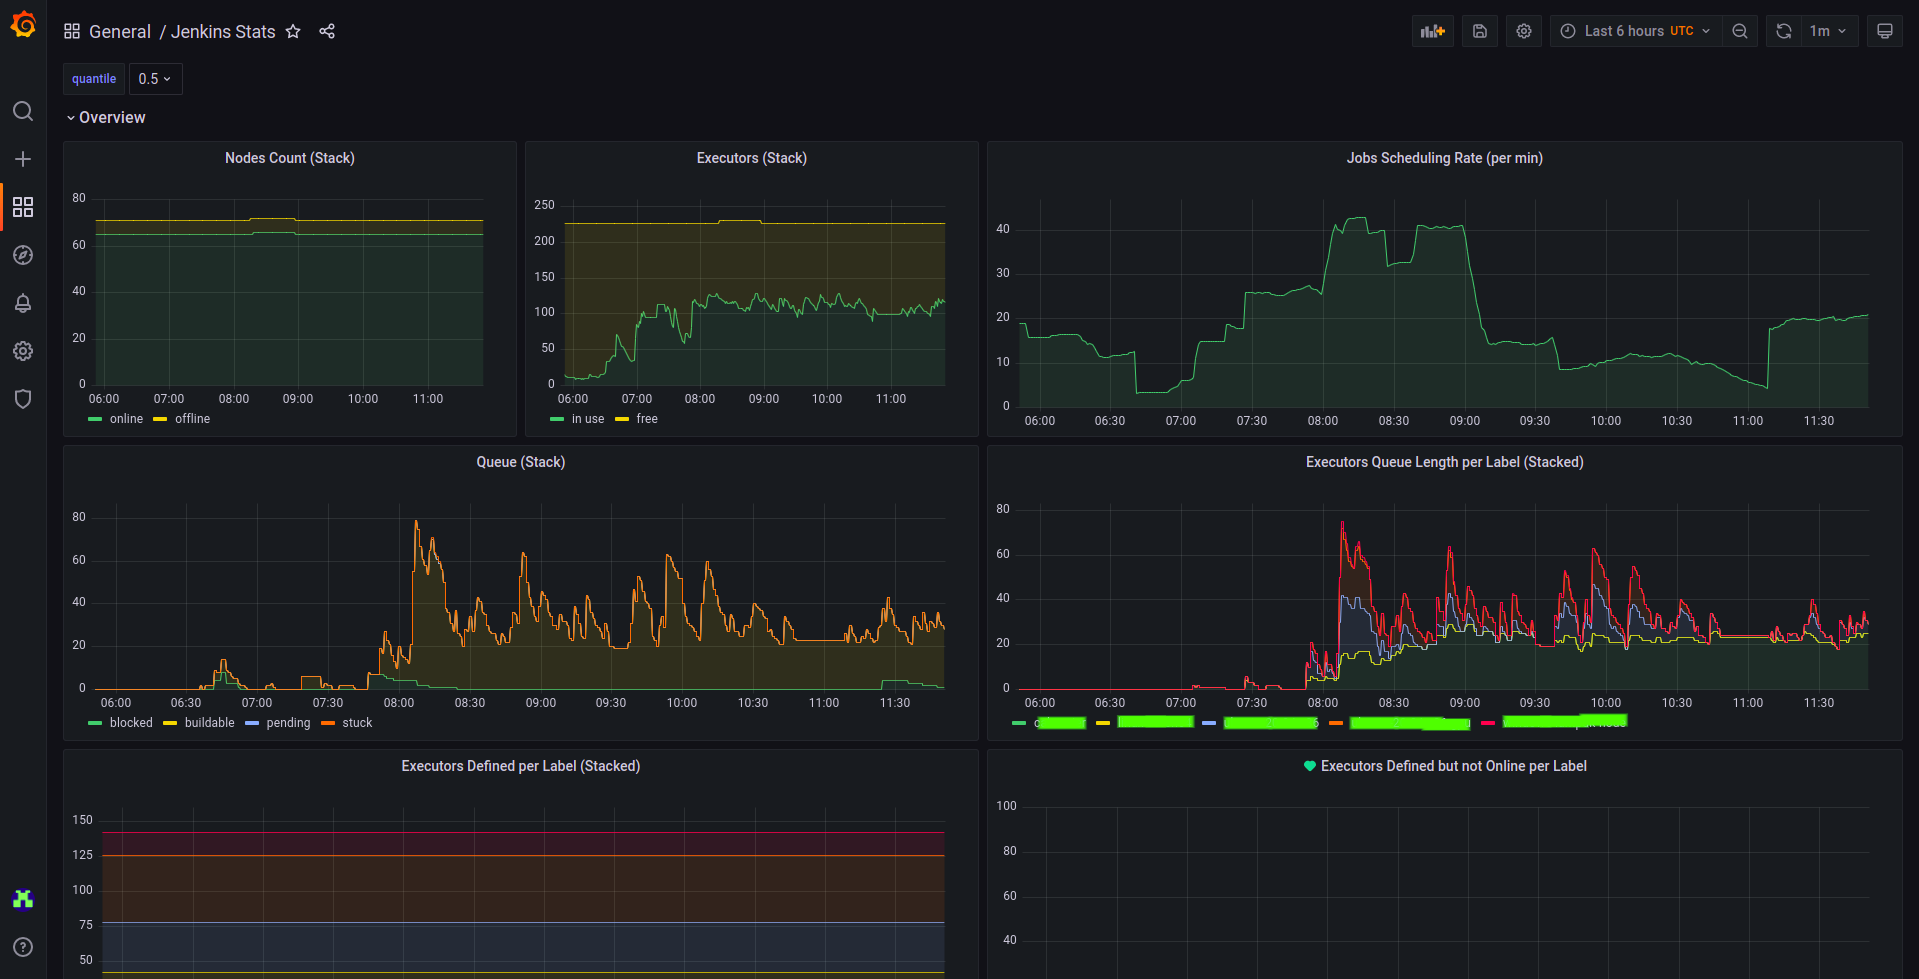The height and width of the screenshot is (979, 1919).
Task: Click the refresh dashboard button
Action: coord(1783,31)
